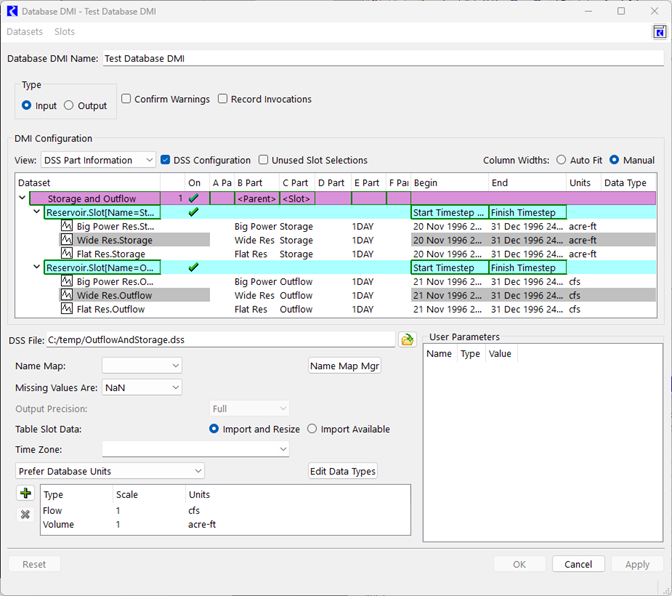This screenshot has height=596, width=672.
Task: Open the Missing Values Are dropdown
Action: click(x=141, y=387)
